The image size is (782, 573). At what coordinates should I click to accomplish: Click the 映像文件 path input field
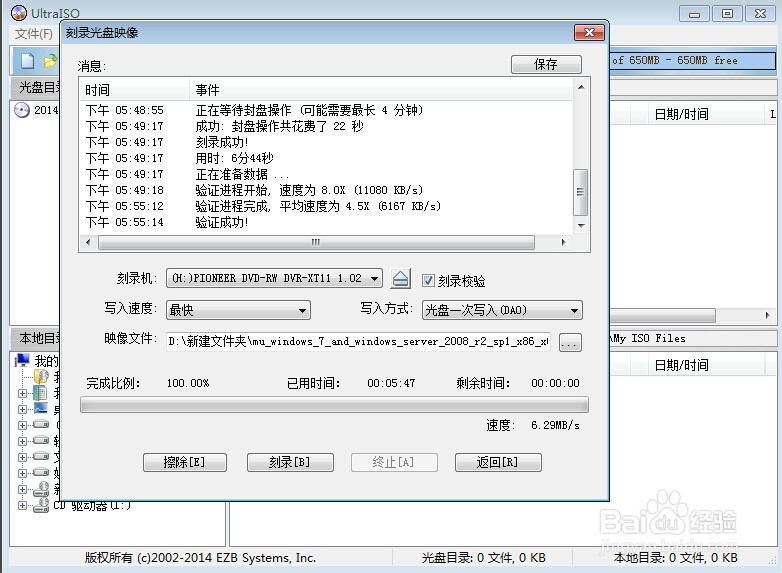click(358, 342)
